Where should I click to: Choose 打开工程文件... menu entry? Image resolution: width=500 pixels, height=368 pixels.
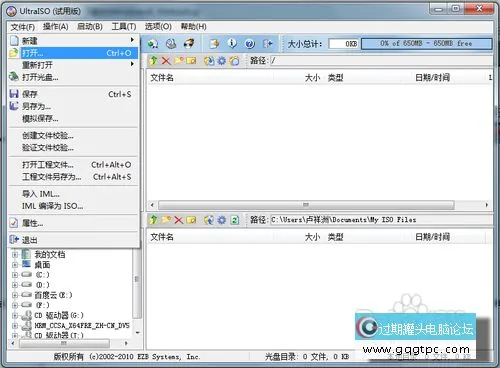click(x=73, y=165)
